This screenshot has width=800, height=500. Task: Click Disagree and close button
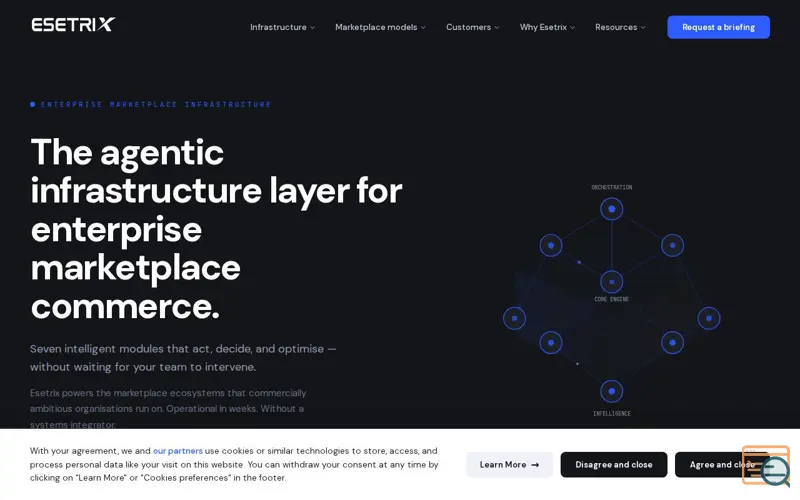614,464
